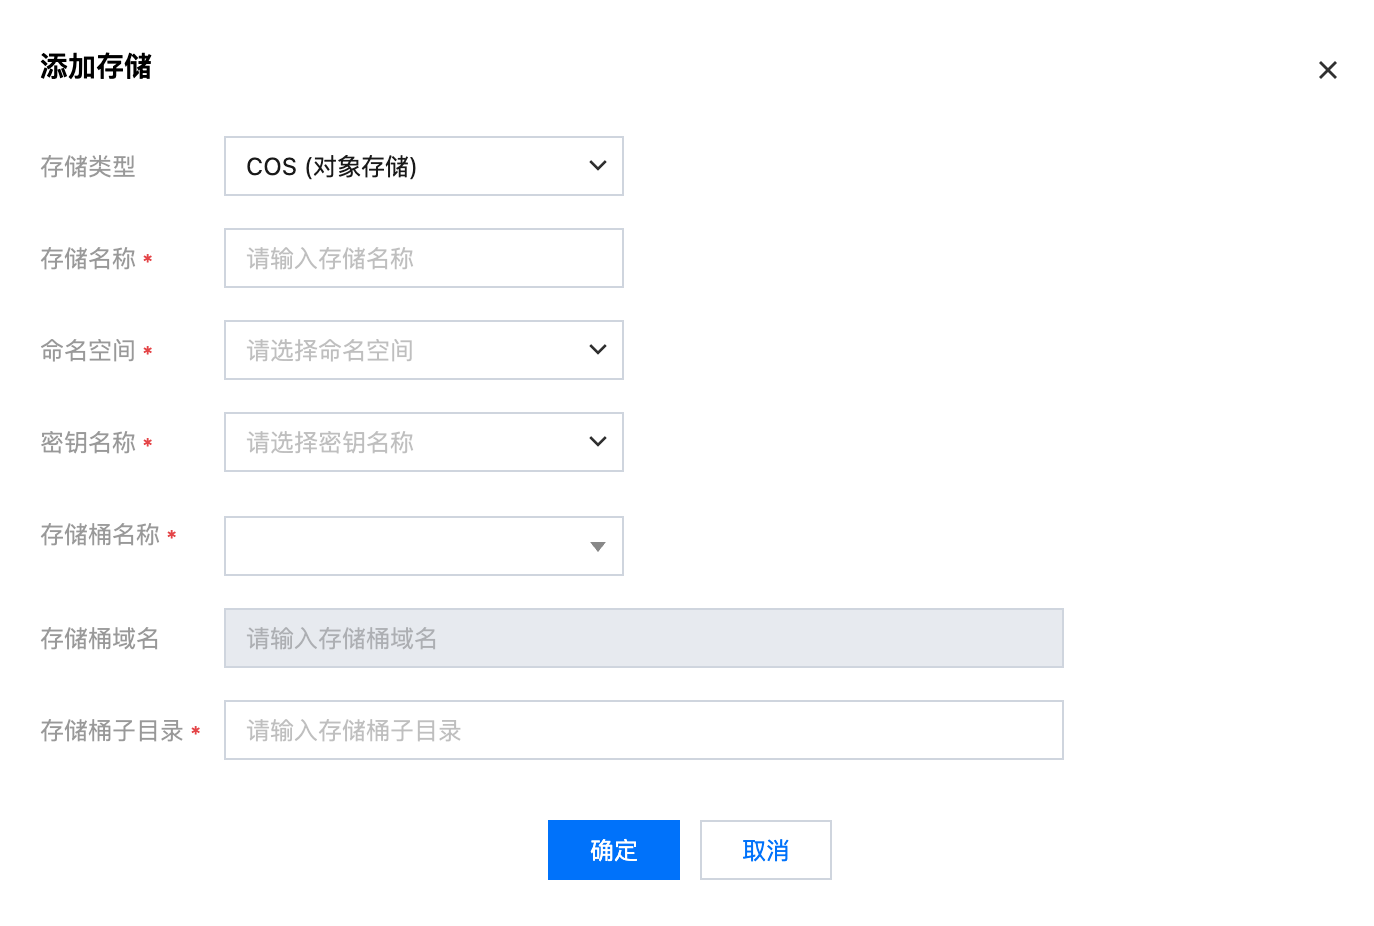Click the 存储类型 field label
1374x926 pixels.
click(x=88, y=167)
